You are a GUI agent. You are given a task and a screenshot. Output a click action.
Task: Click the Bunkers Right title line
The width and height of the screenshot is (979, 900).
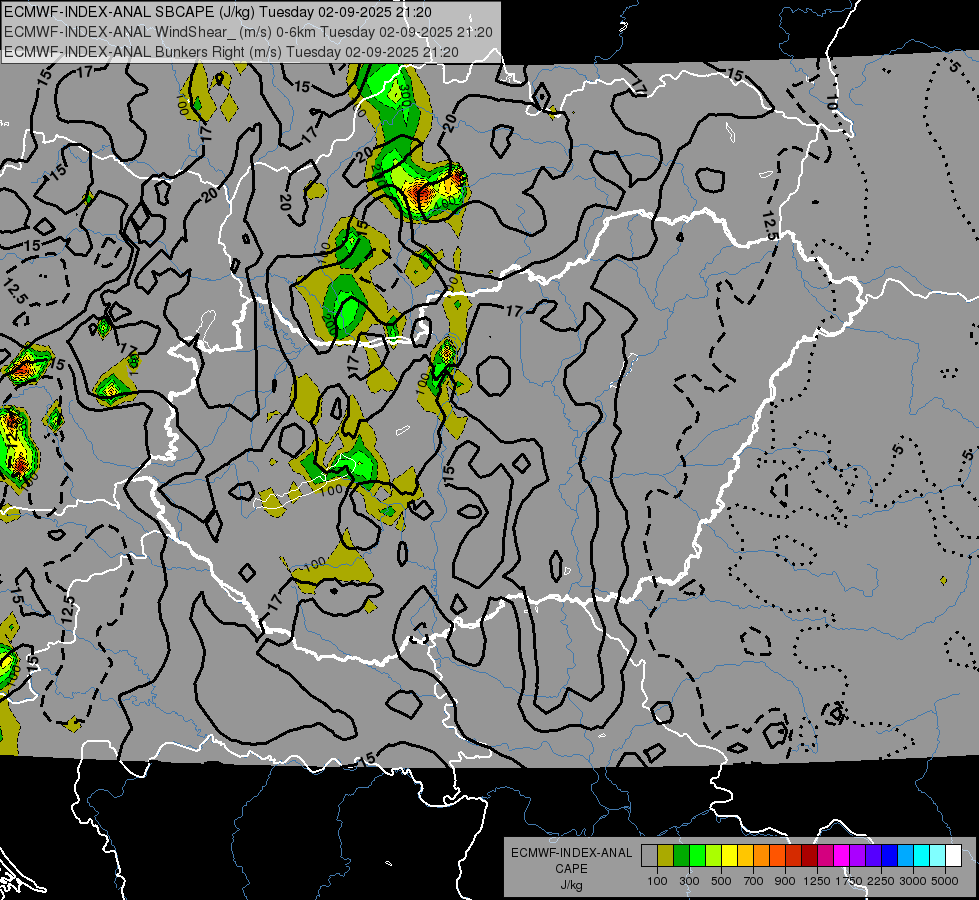[231, 52]
